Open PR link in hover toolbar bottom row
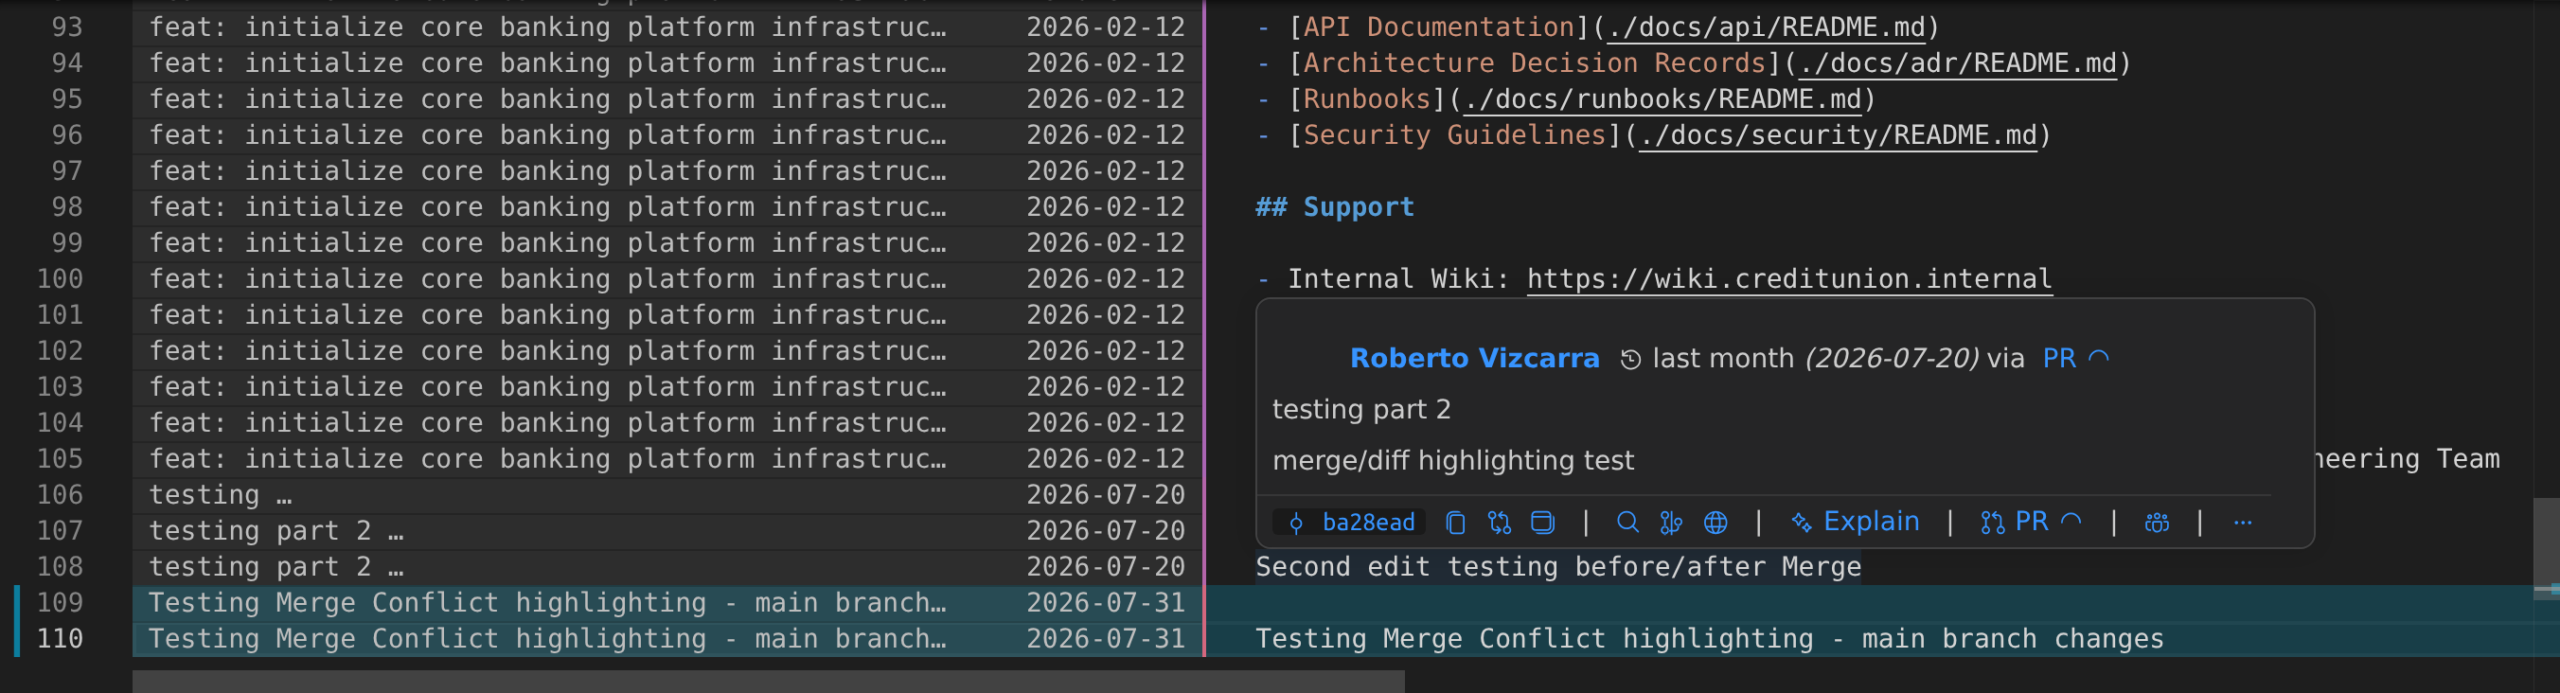Image resolution: width=2560 pixels, height=693 pixels. point(2030,522)
